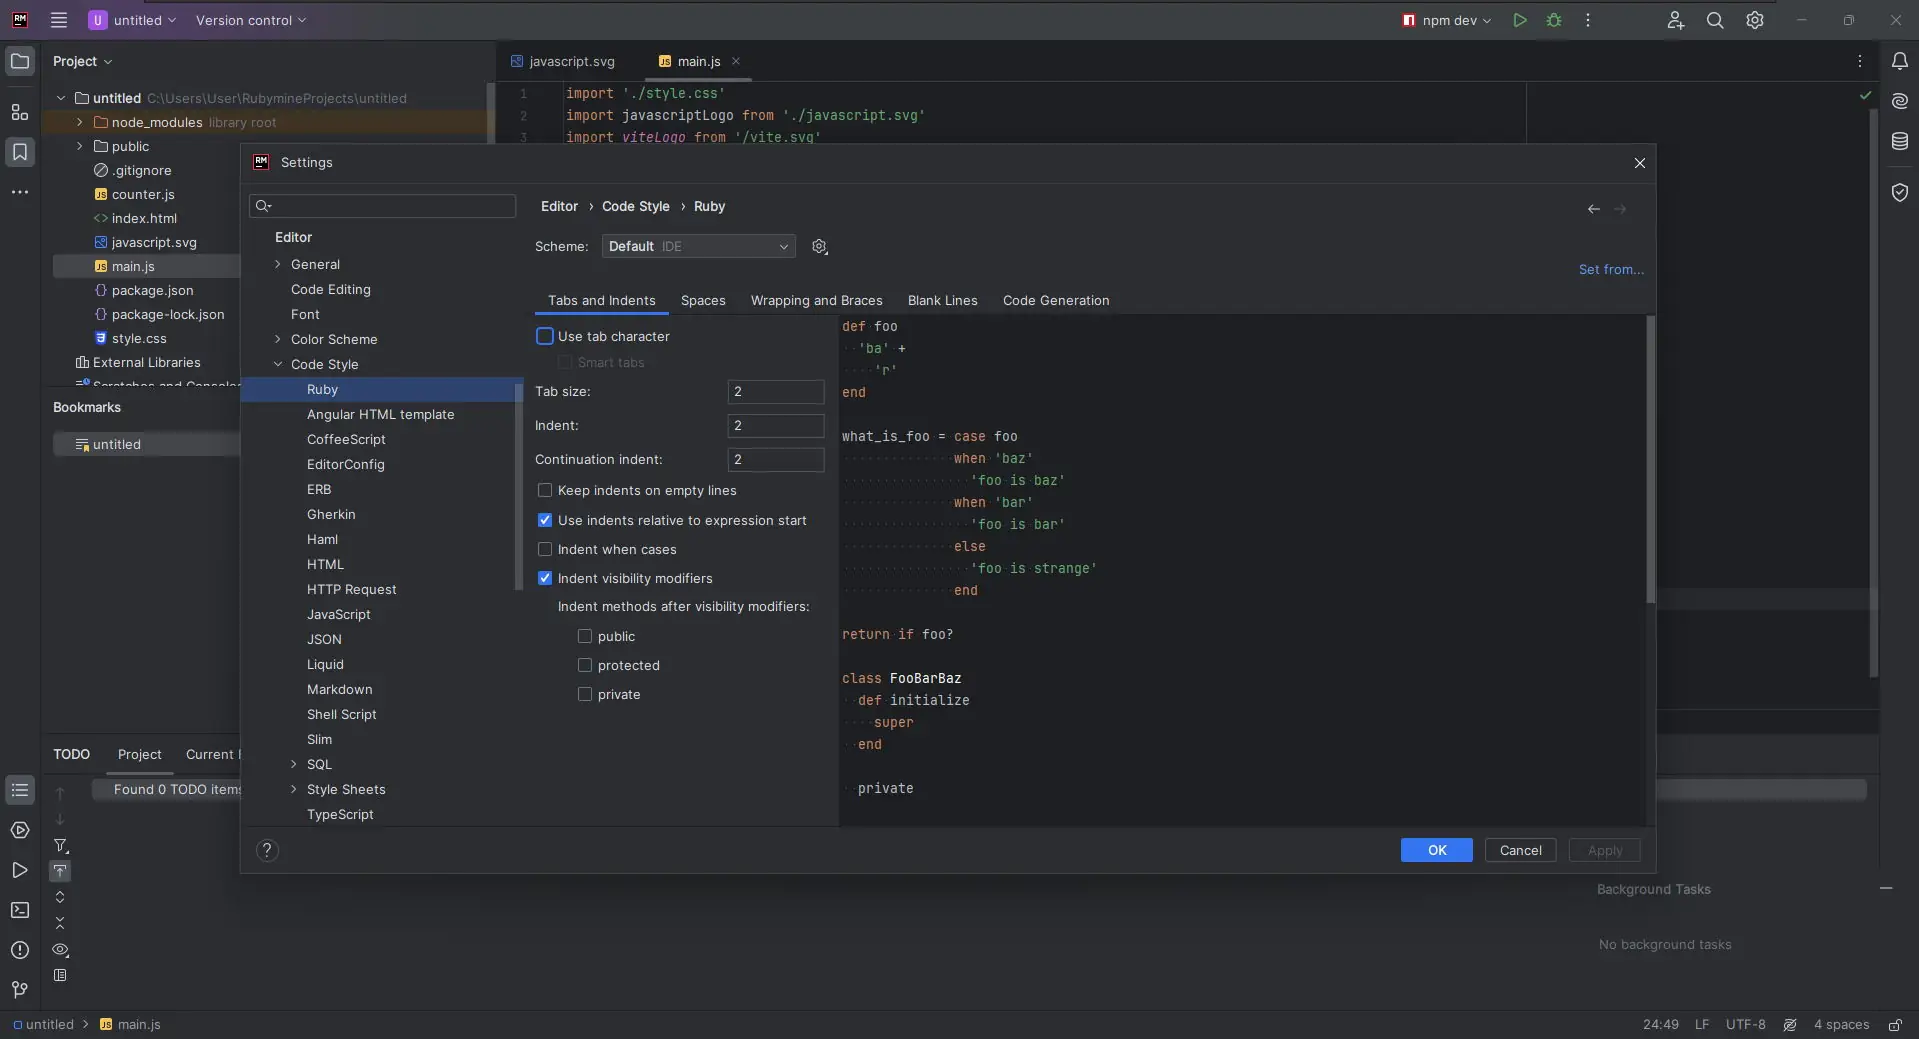Image resolution: width=1919 pixels, height=1039 pixels.
Task: Click the code preview vertical scrollbar
Action: click(1649, 460)
